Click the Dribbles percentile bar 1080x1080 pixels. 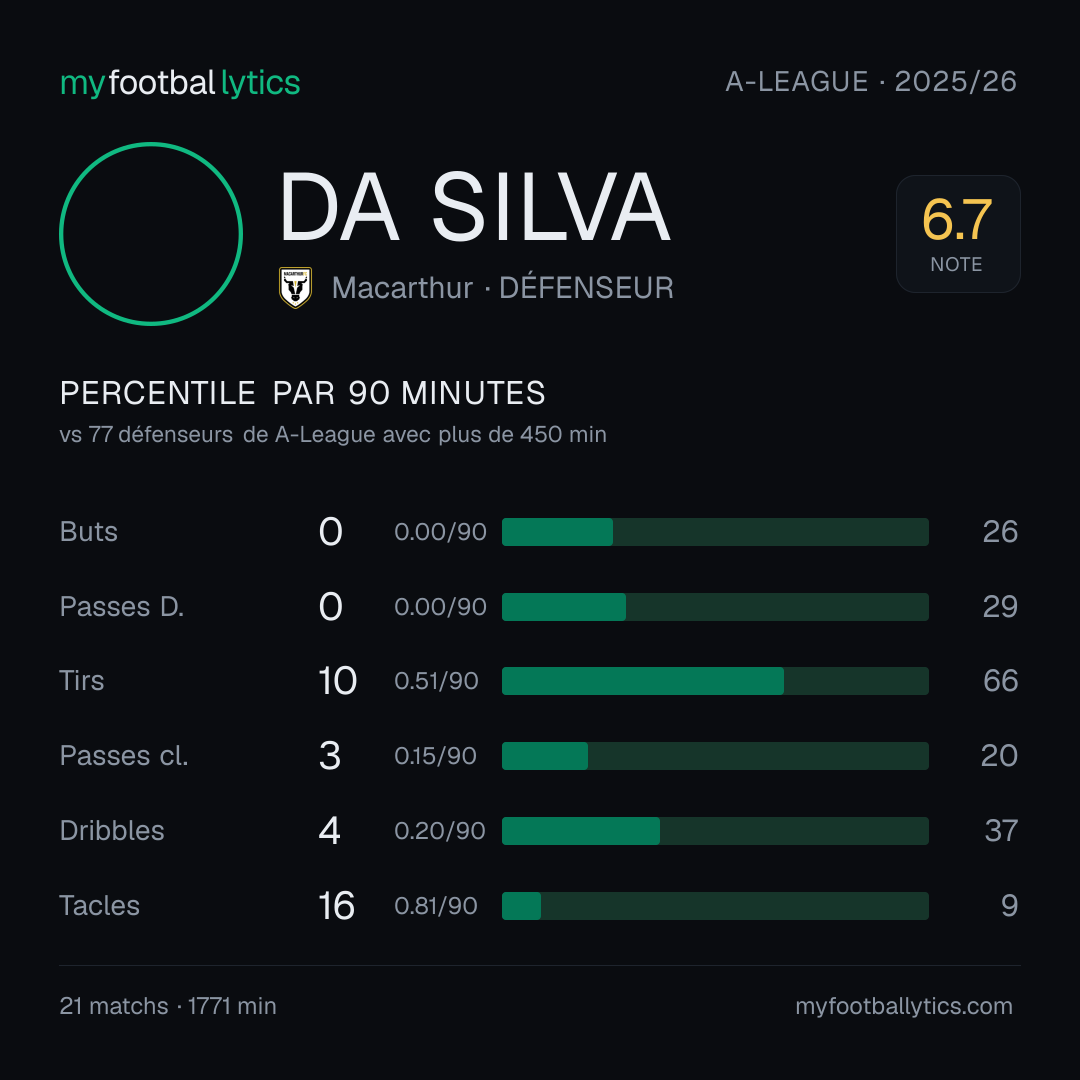click(715, 831)
